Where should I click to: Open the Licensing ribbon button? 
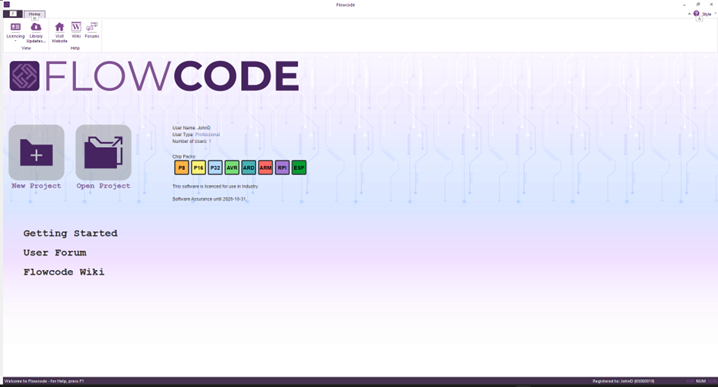15,31
